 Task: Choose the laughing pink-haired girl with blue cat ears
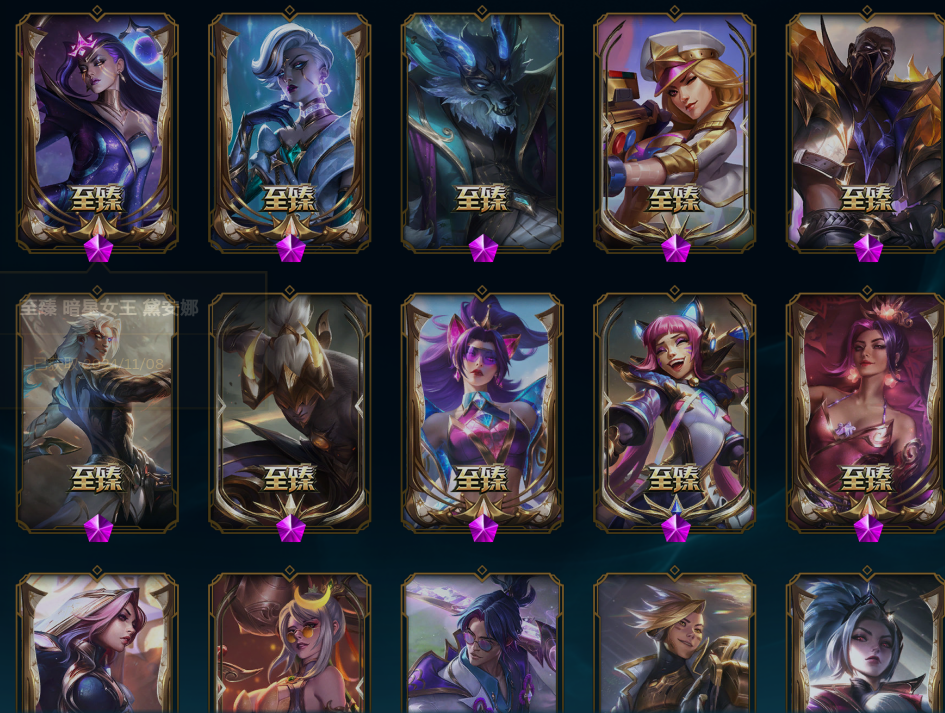tap(674, 412)
